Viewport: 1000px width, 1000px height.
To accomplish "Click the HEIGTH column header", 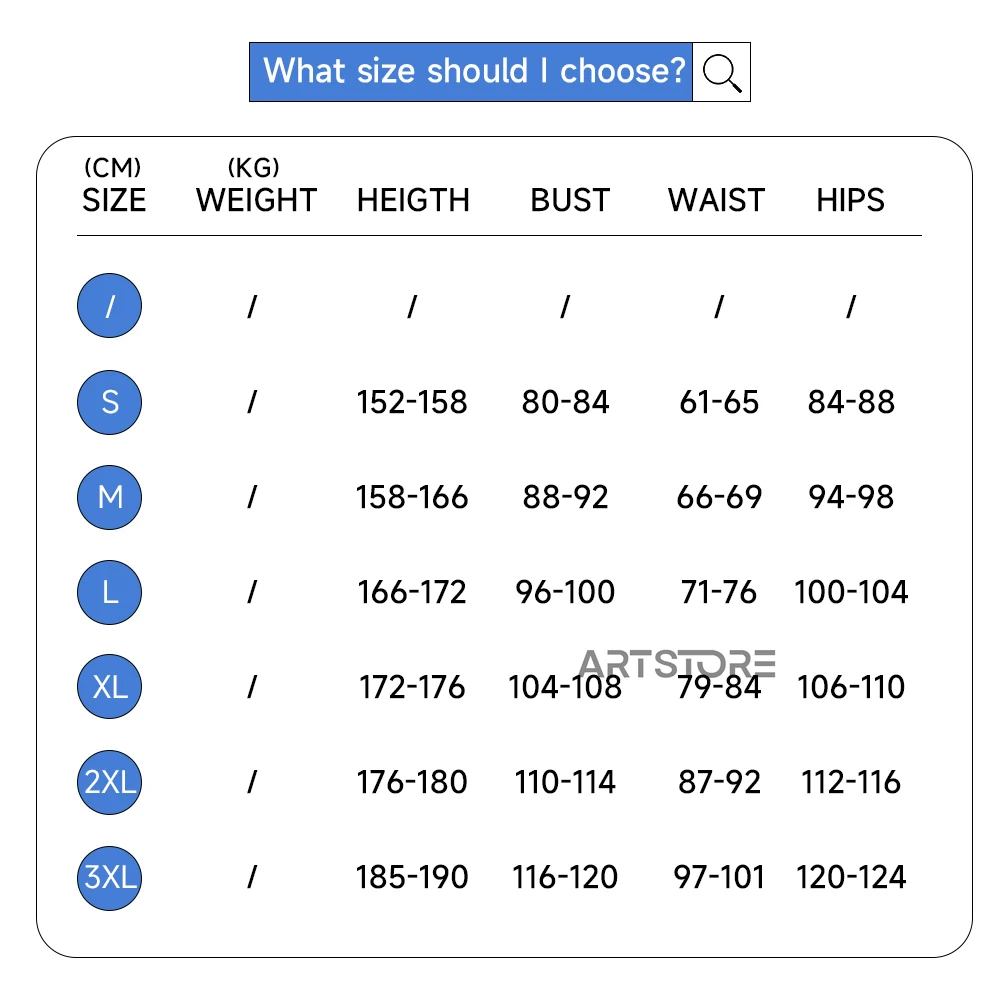I will click(x=413, y=200).
